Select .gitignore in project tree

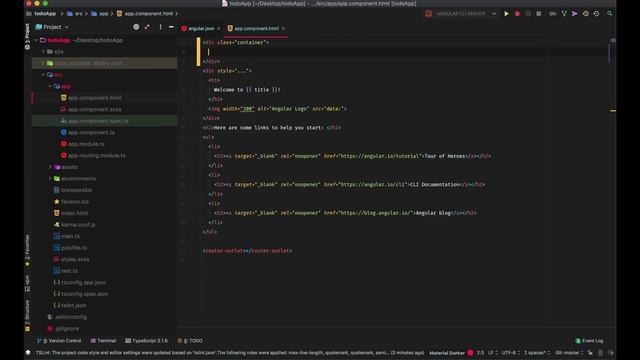(x=67, y=328)
